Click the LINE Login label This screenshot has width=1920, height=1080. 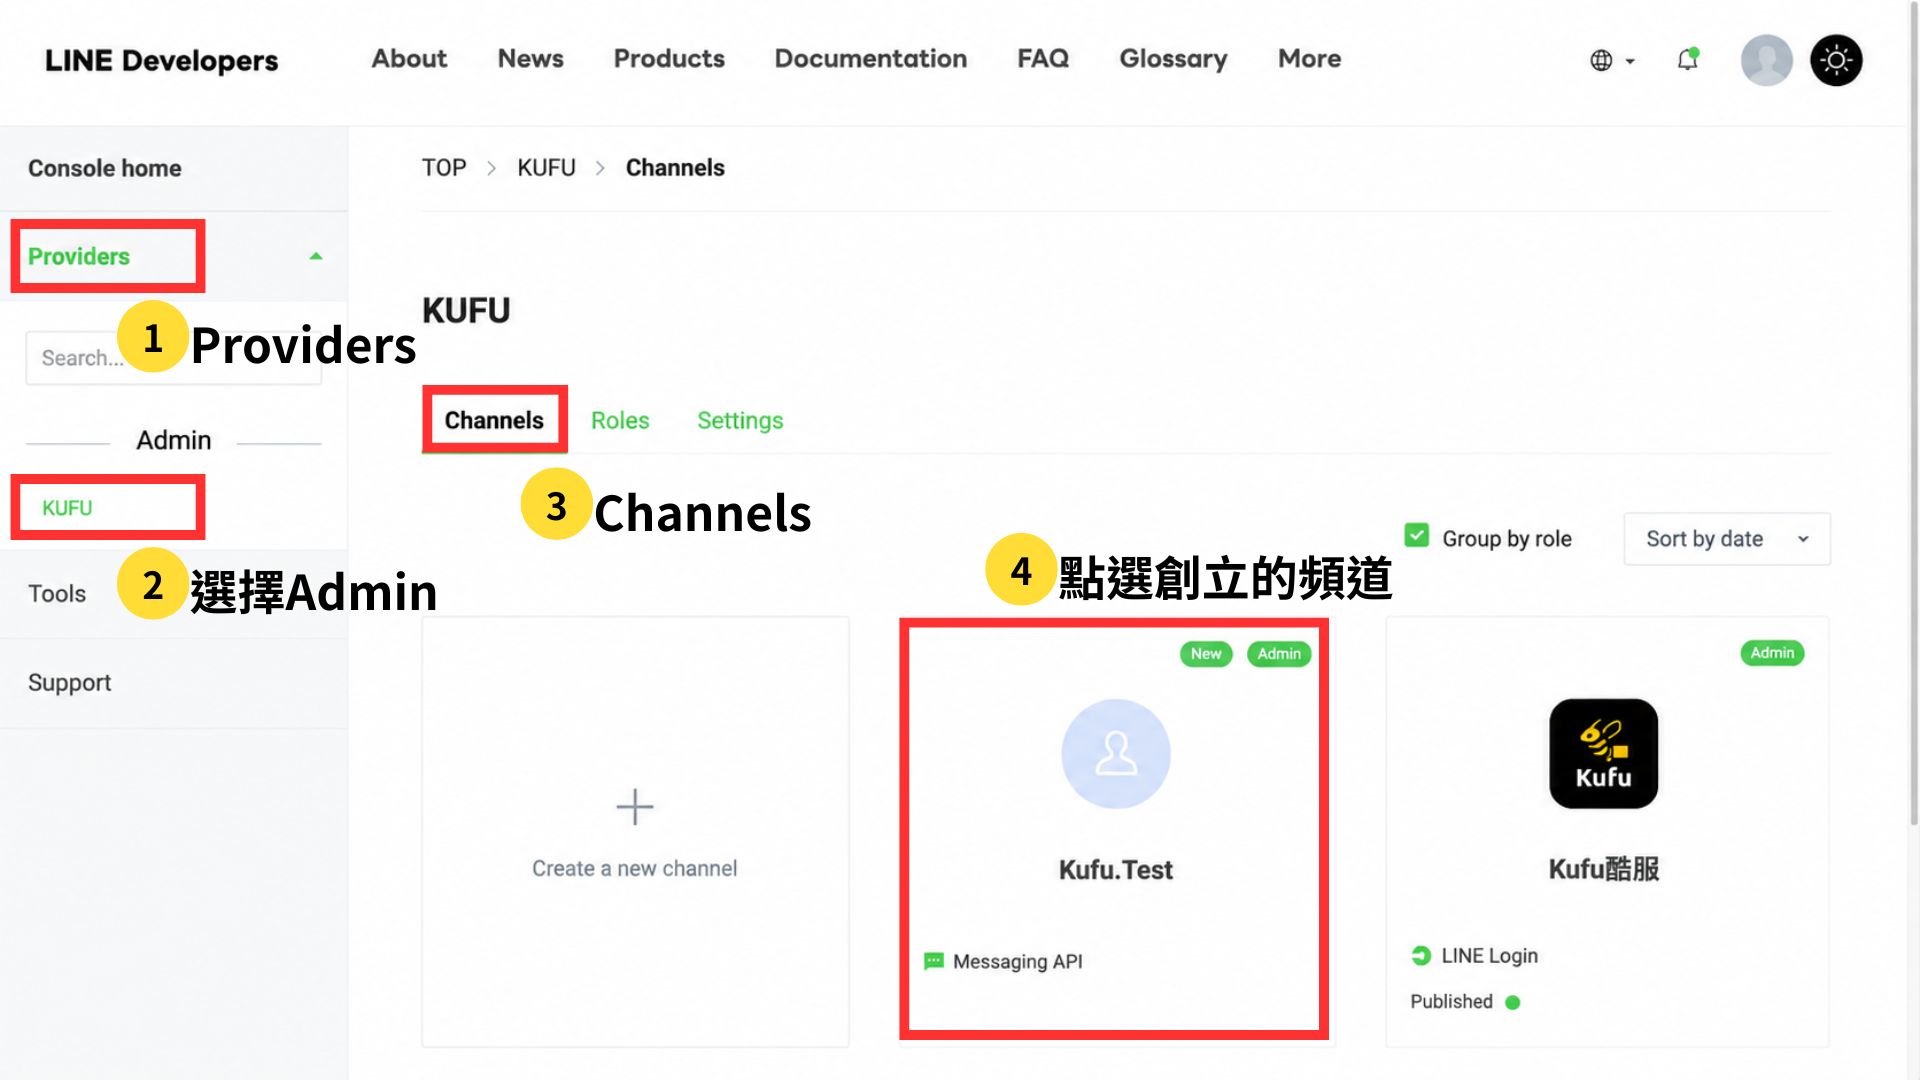(1490, 956)
